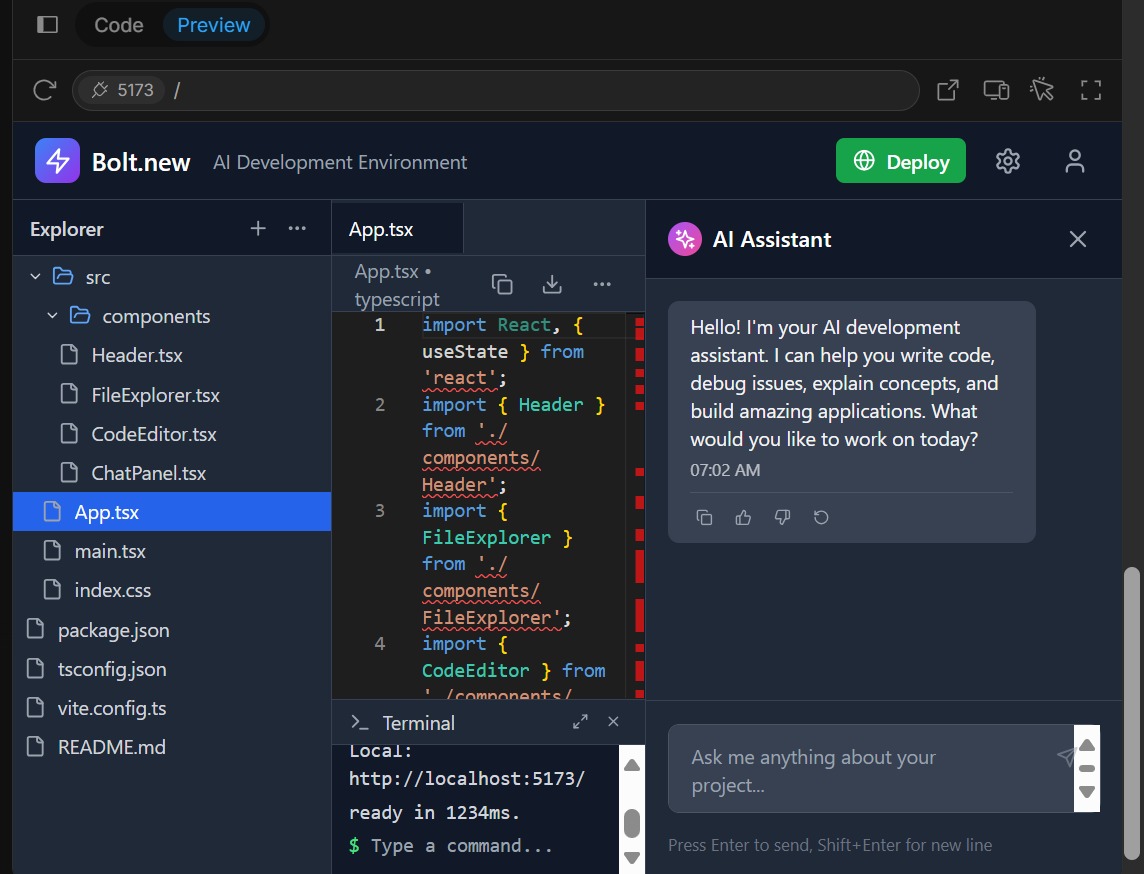Download the App.tsx file
Image resolution: width=1144 pixels, height=874 pixels.
point(552,284)
